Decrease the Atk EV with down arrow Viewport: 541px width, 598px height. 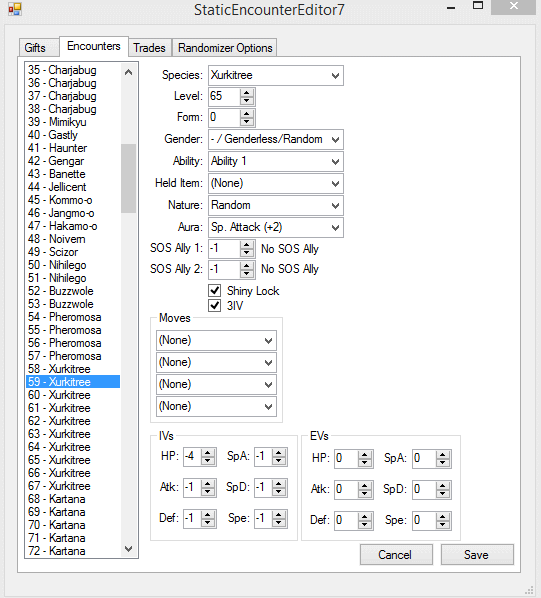point(365,494)
